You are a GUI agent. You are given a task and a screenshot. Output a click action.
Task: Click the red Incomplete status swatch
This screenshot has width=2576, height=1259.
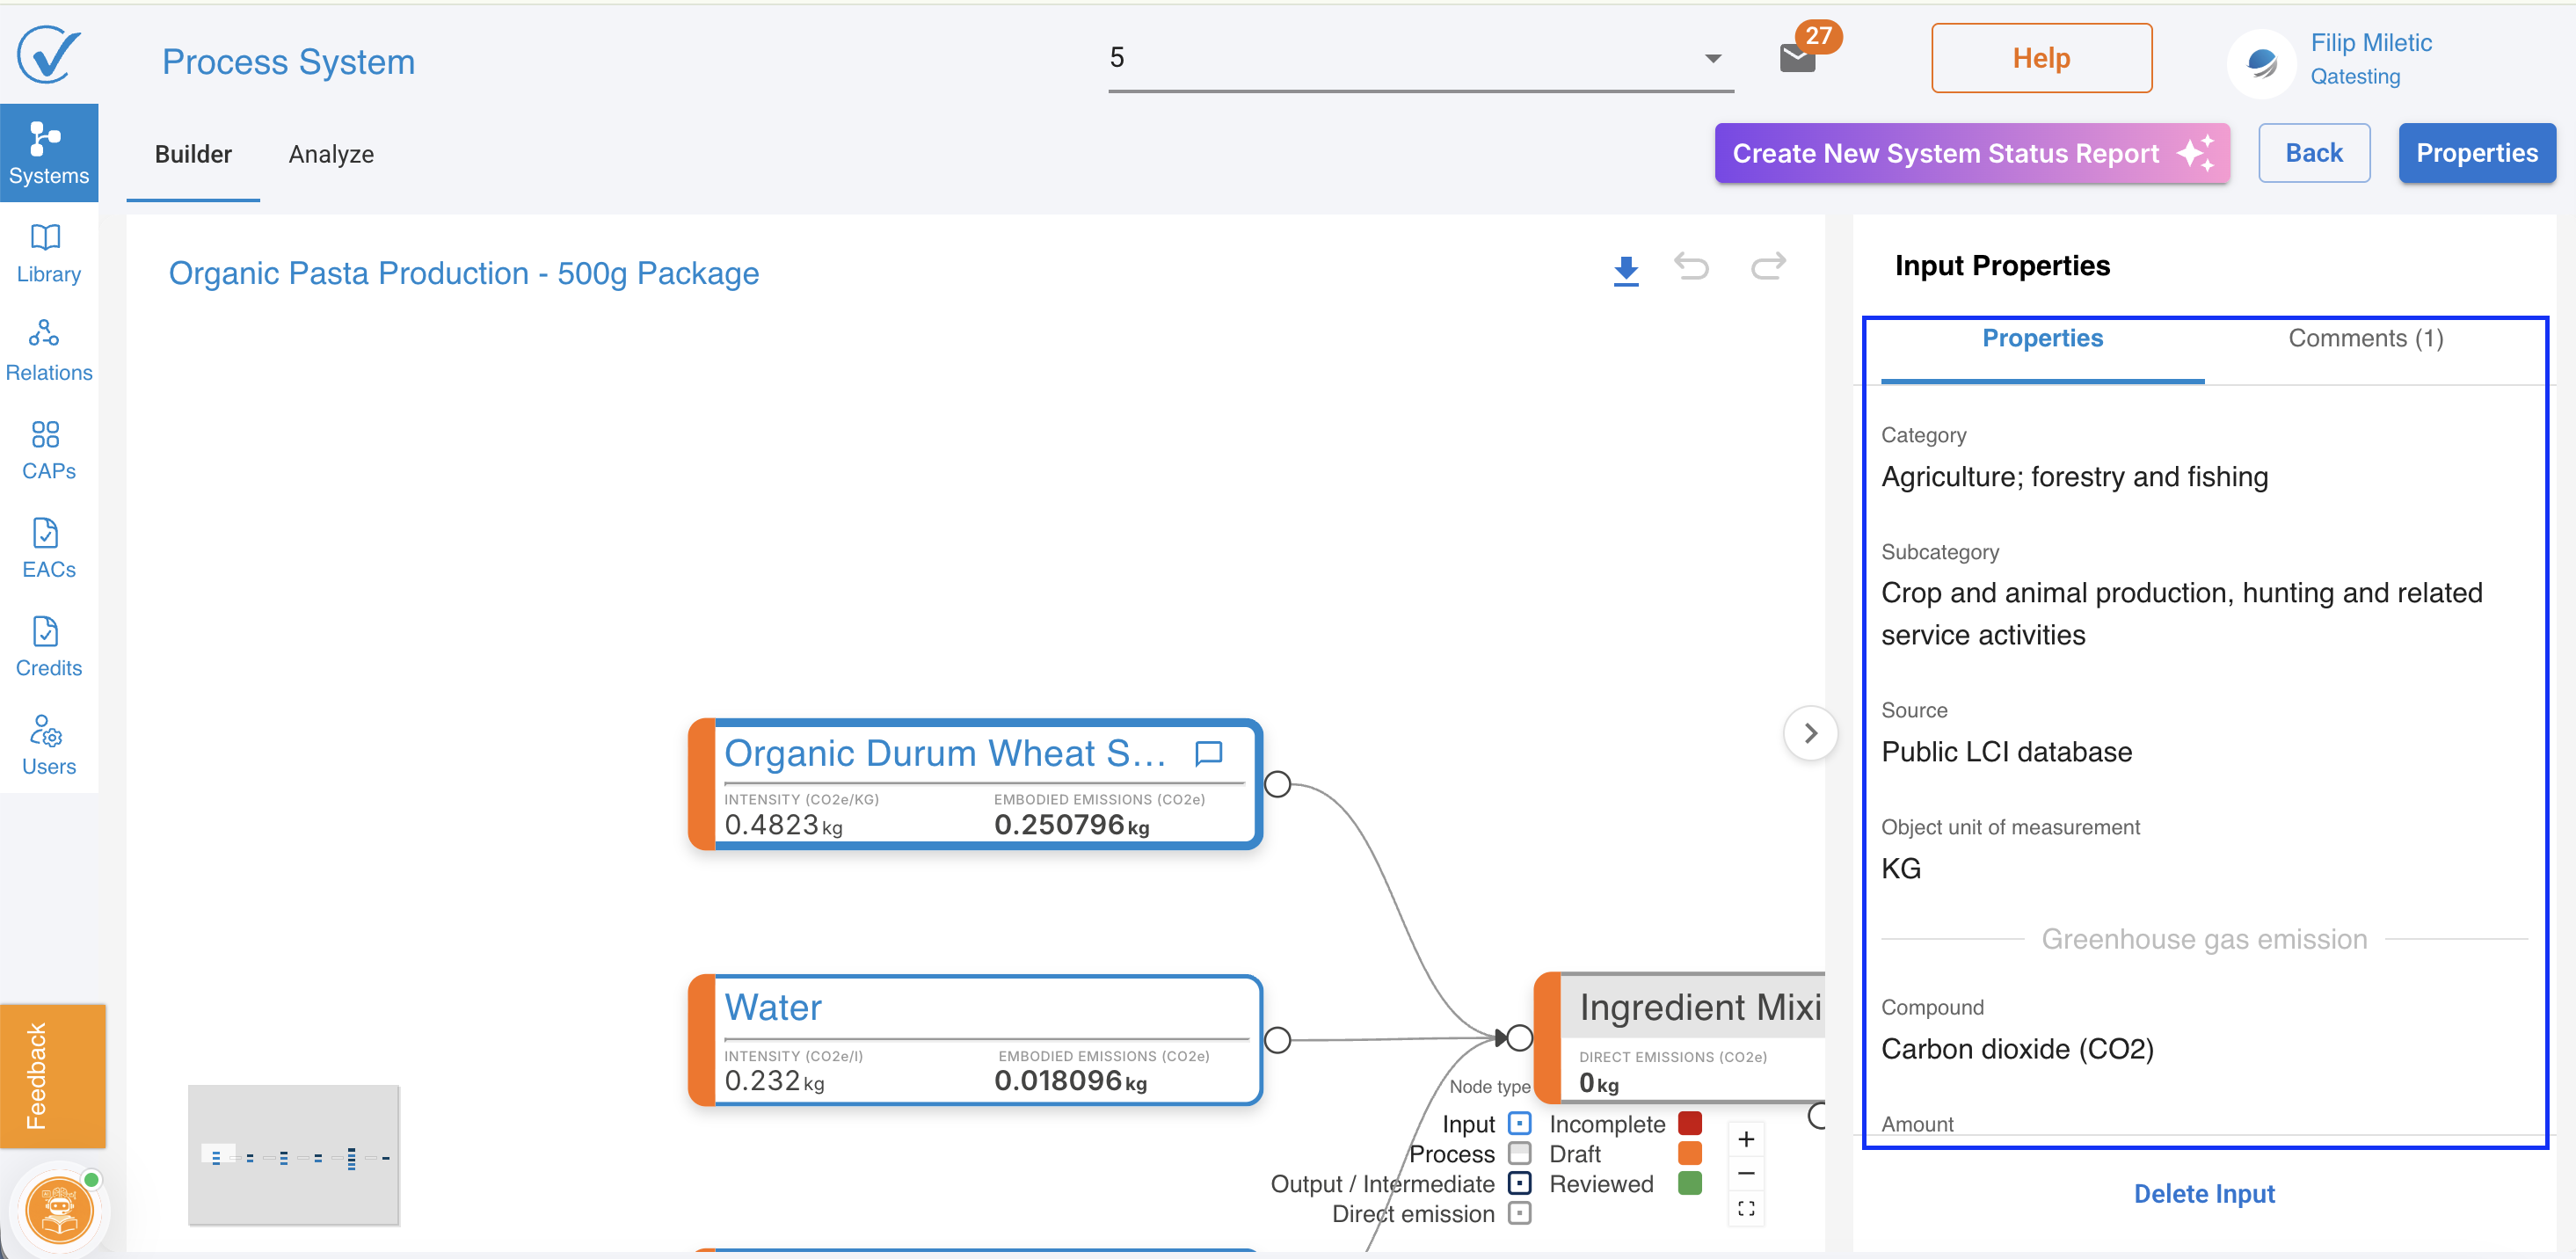(x=1690, y=1124)
